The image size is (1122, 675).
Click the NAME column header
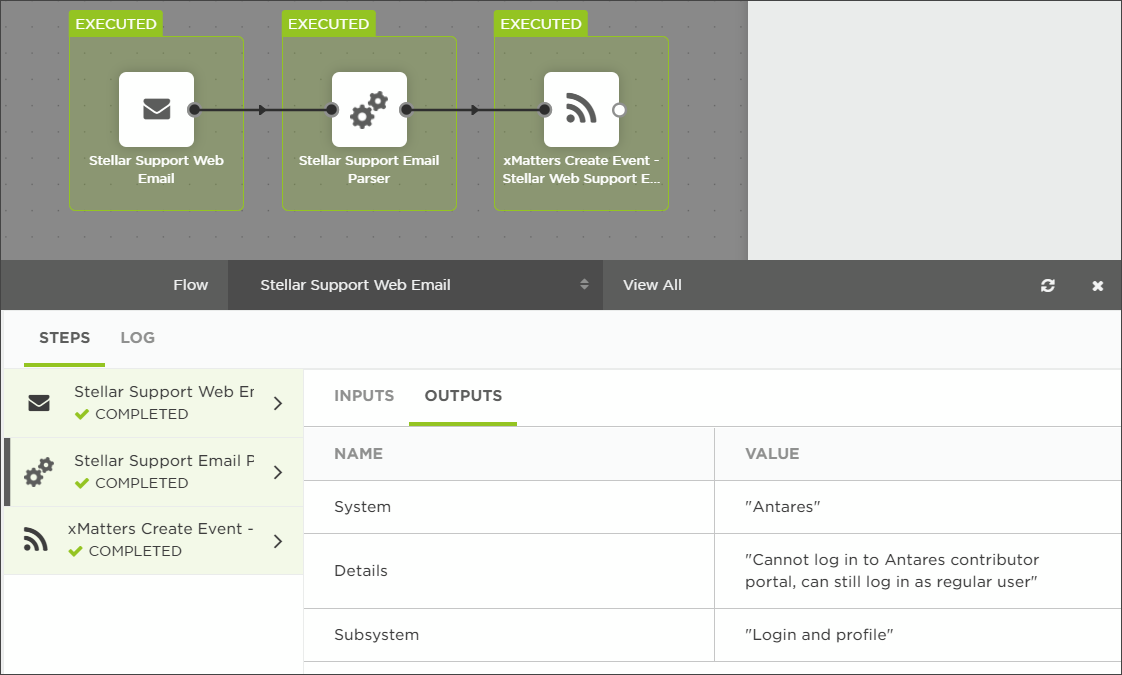coord(358,454)
